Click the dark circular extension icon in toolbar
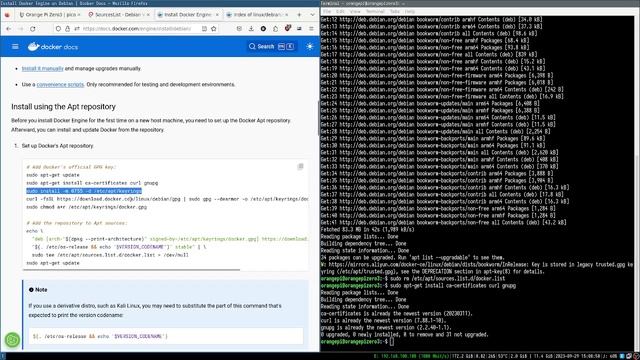 pyautogui.click(x=263, y=29)
